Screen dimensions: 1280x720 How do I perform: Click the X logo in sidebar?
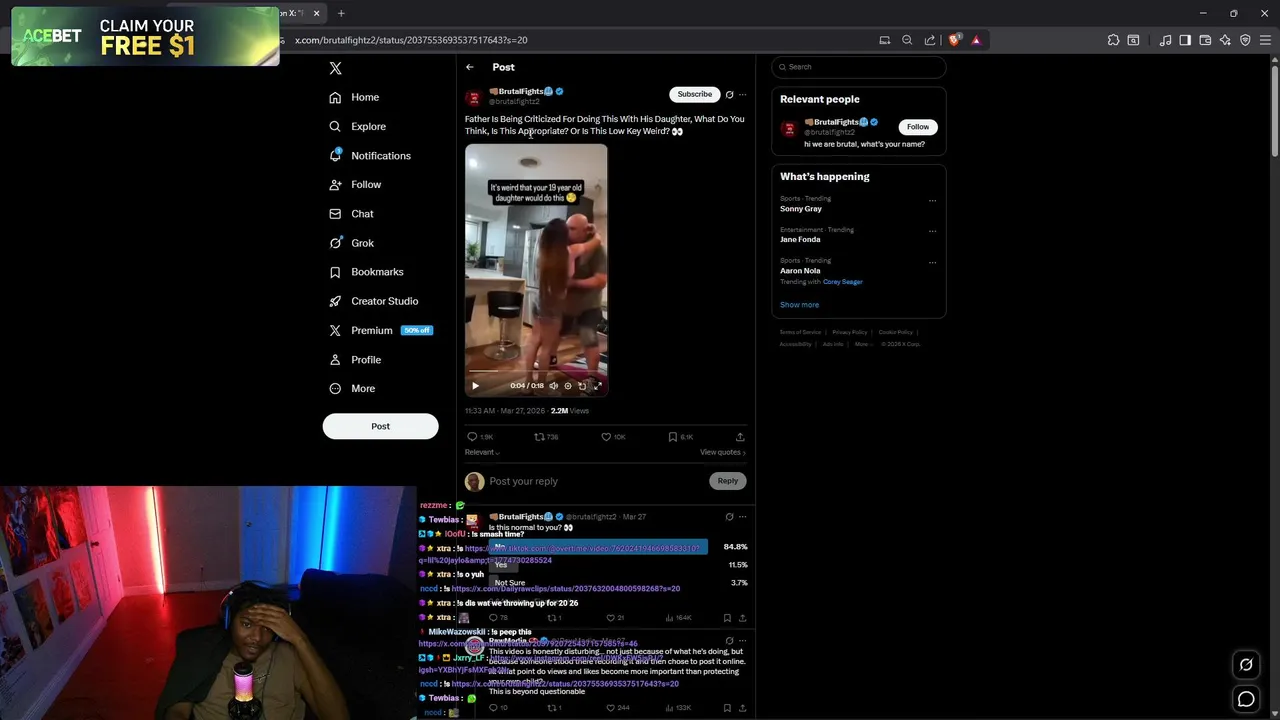click(335, 68)
